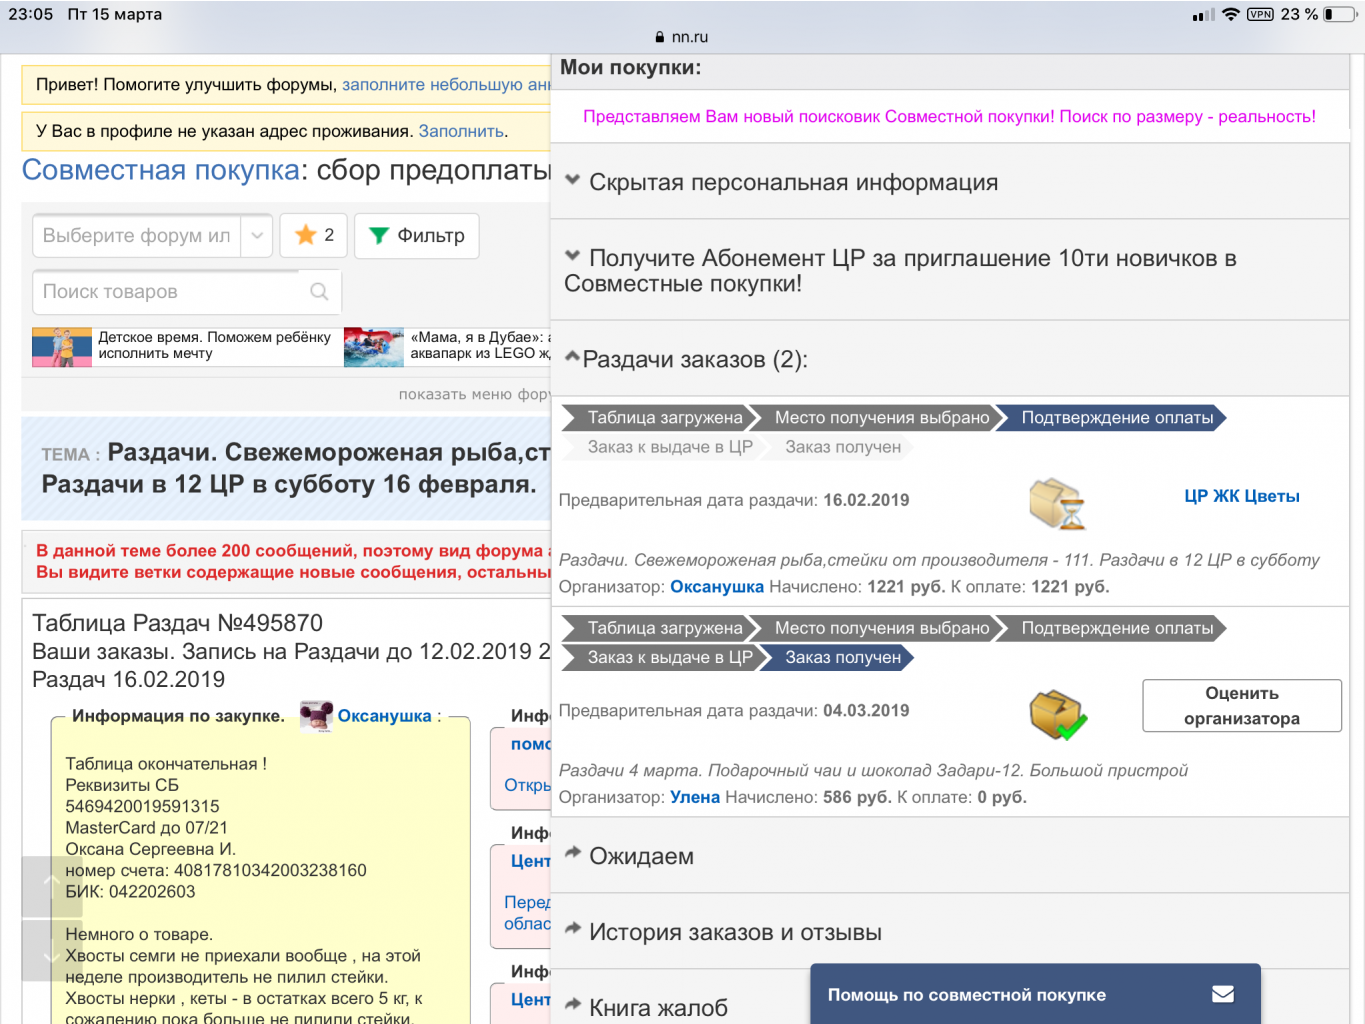Click the magnifier icon in Поиск товаров

tap(319, 292)
